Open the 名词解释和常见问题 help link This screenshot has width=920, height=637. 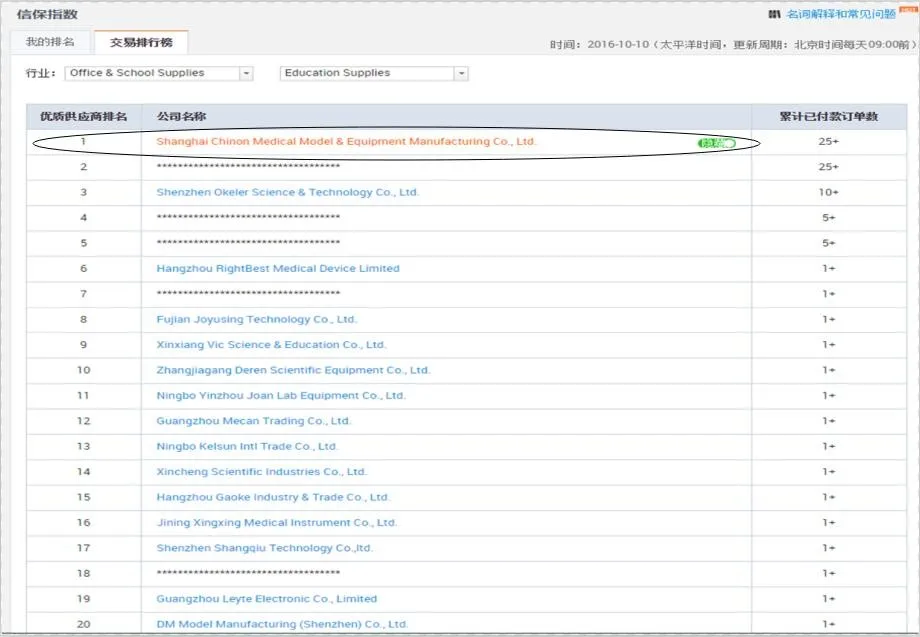point(840,15)
